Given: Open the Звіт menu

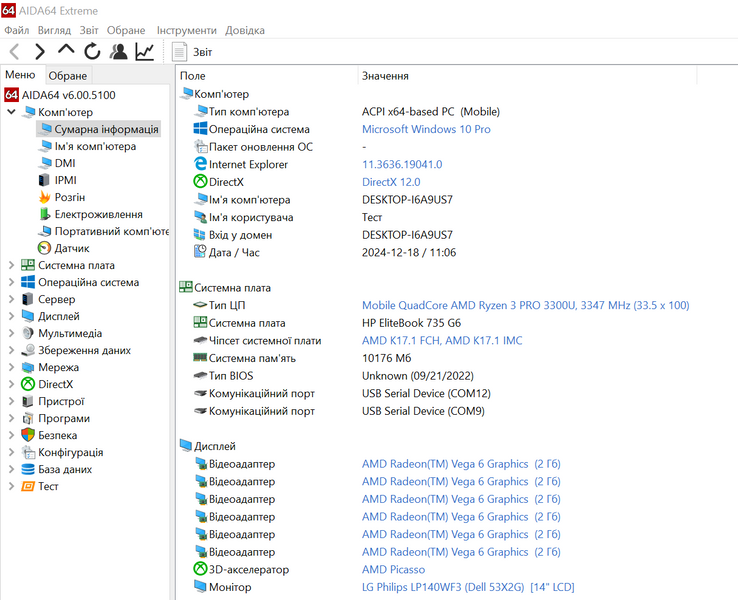Looking at the screenshot, I should coord(89,30).
